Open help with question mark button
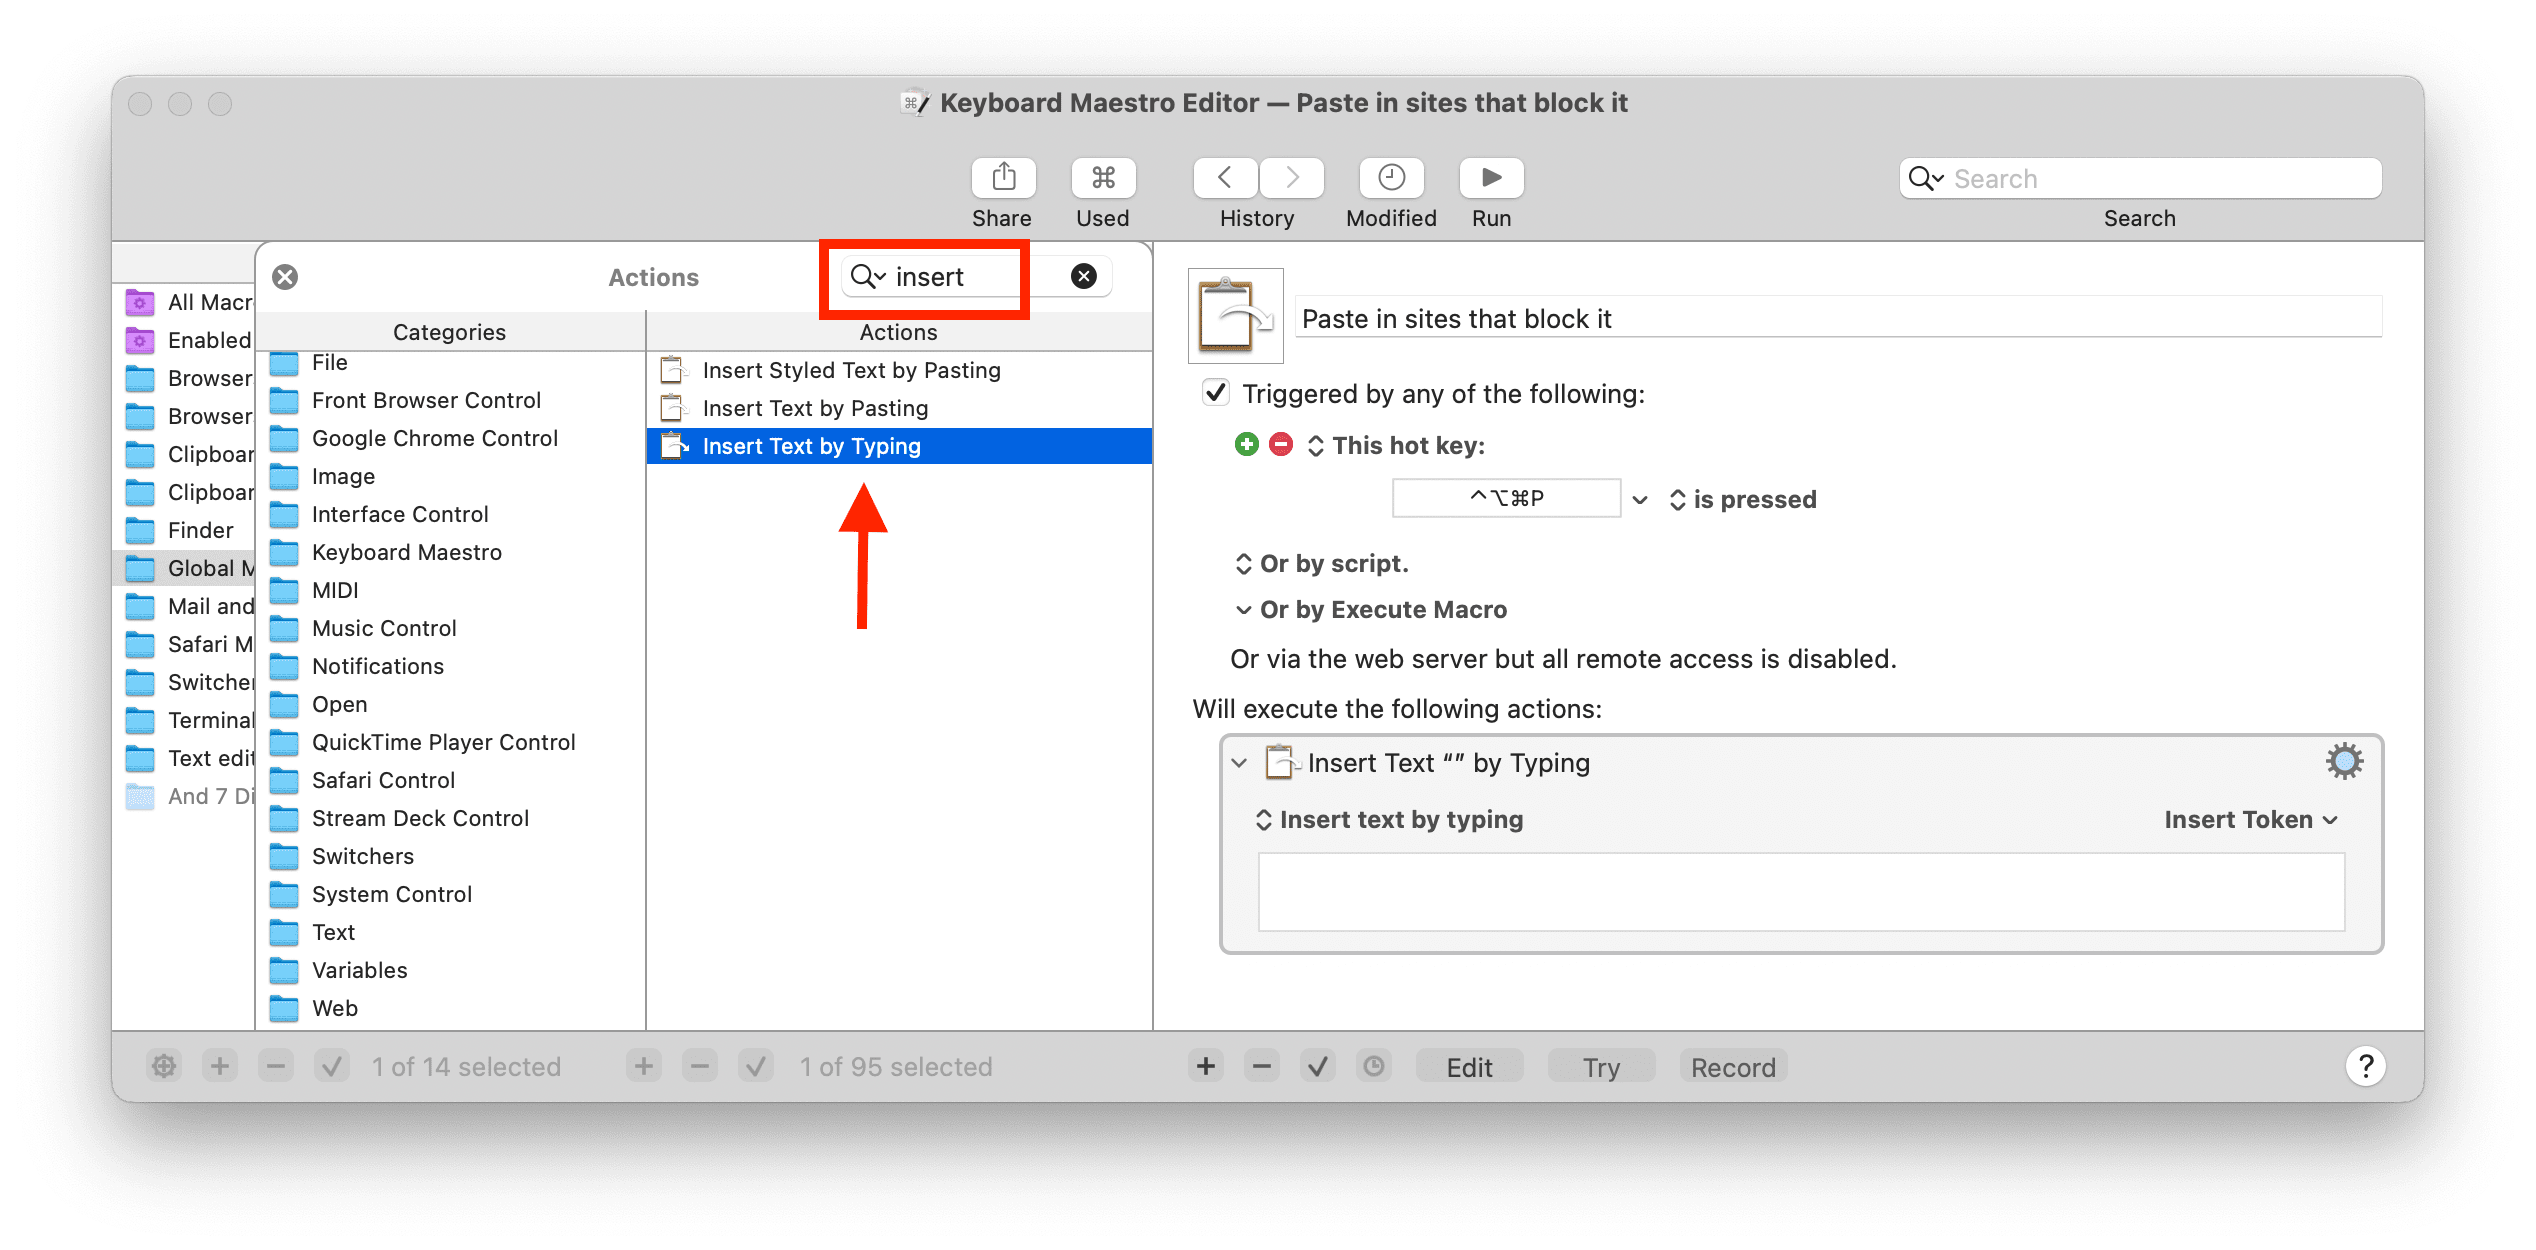The image size is (2536, 1250). tap(2366, 1067)
